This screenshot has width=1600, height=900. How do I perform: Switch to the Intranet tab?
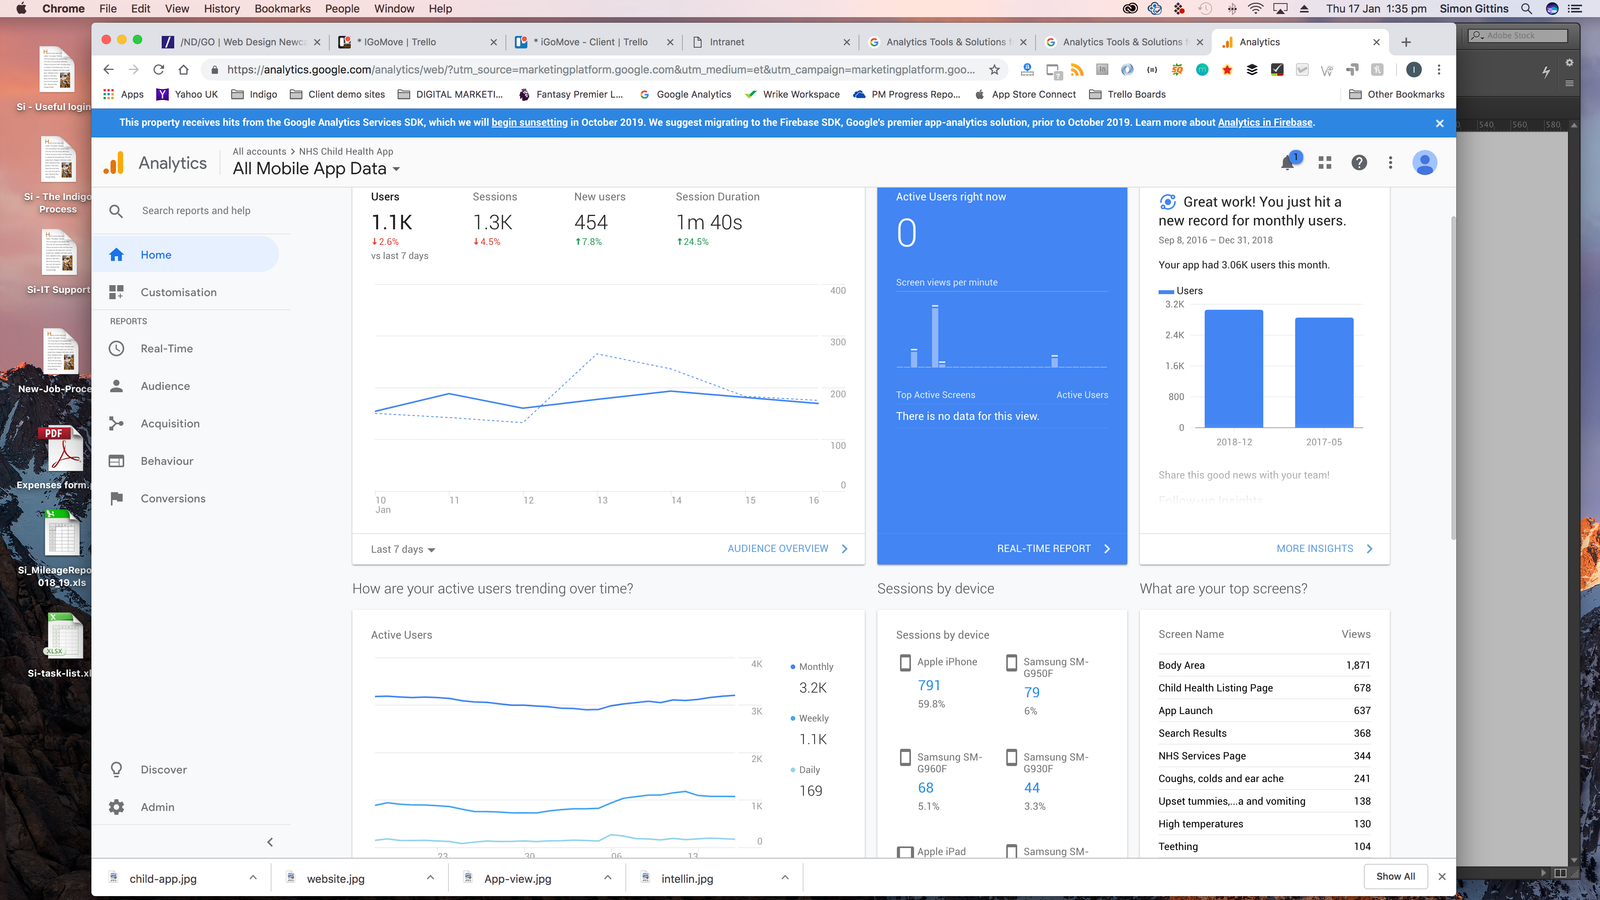point(770,42)
